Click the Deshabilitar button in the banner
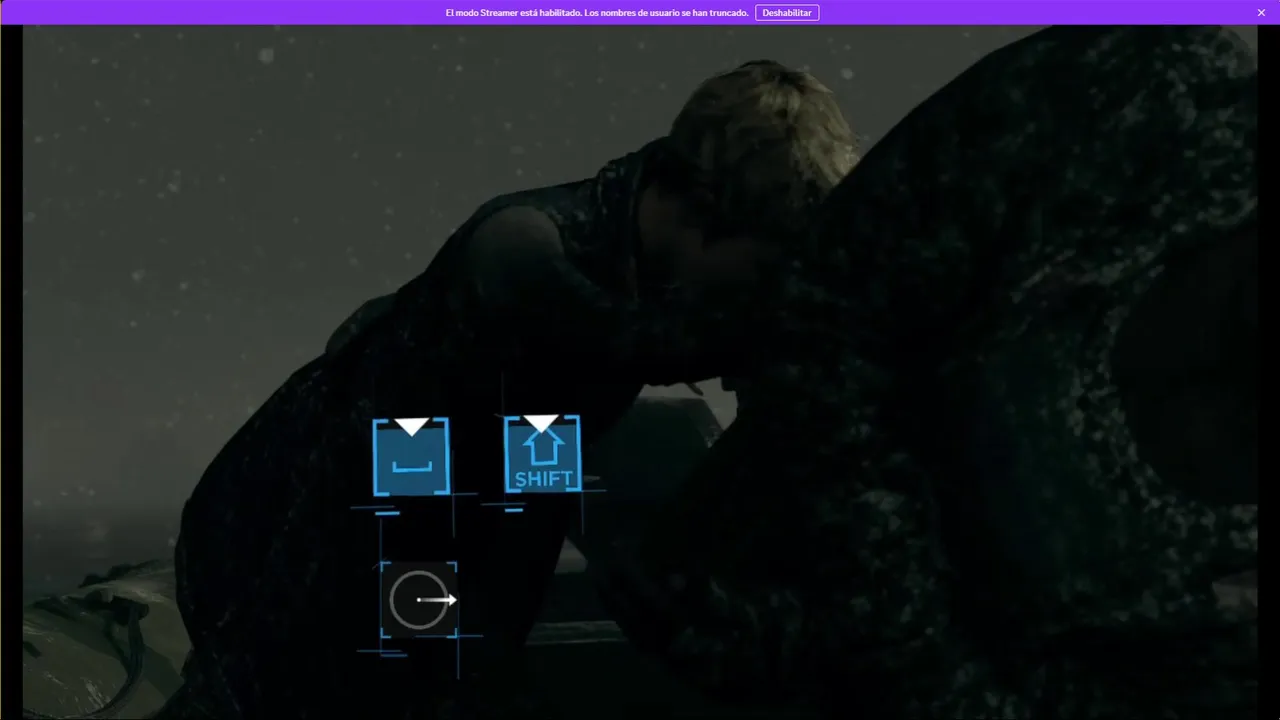 click(787, 12)
